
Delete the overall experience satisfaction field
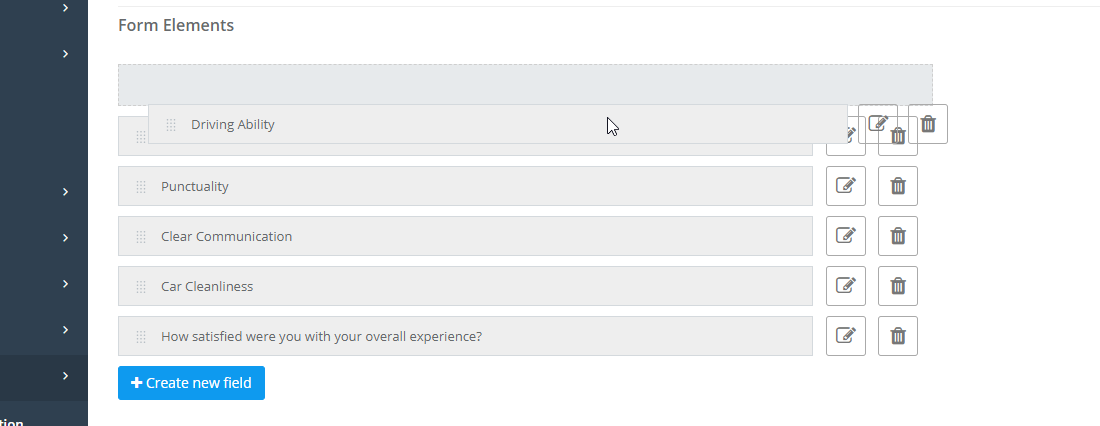(897, 335)
